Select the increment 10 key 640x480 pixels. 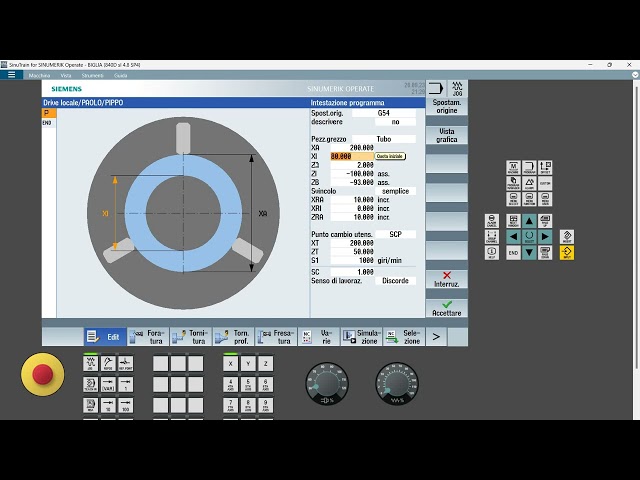coord(108,405)
